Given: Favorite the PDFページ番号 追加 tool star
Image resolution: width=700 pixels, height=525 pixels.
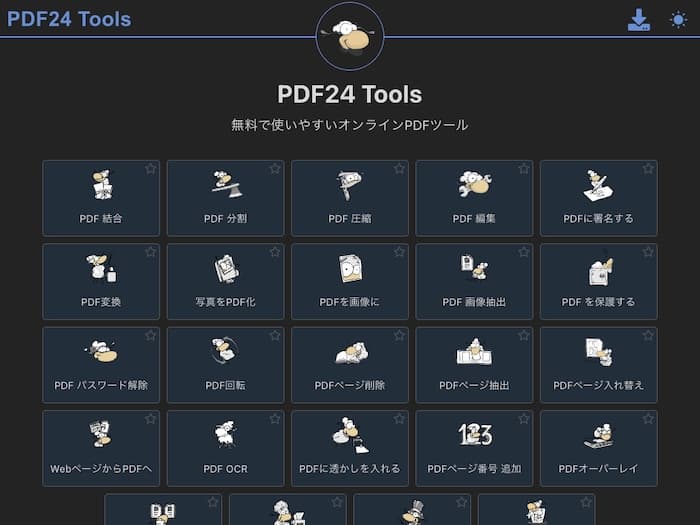Looking at the screenshot, I should tap(524, 419).
